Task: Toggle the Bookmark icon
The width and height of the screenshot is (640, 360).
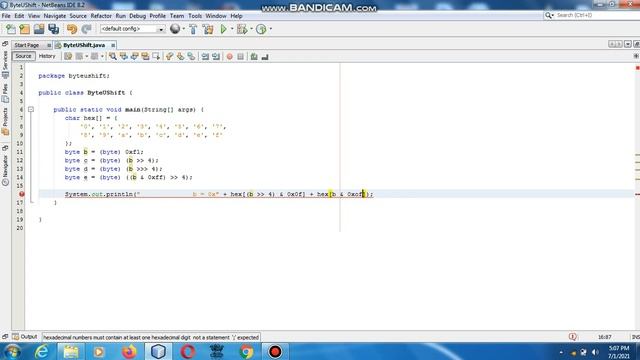Action: 191,57
